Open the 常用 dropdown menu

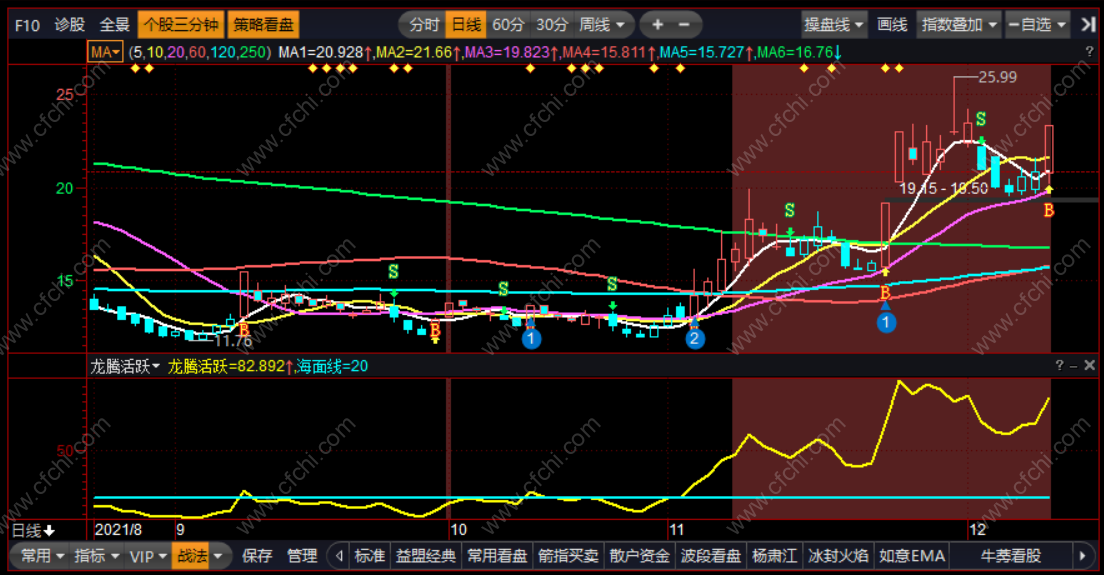(42, 556)
